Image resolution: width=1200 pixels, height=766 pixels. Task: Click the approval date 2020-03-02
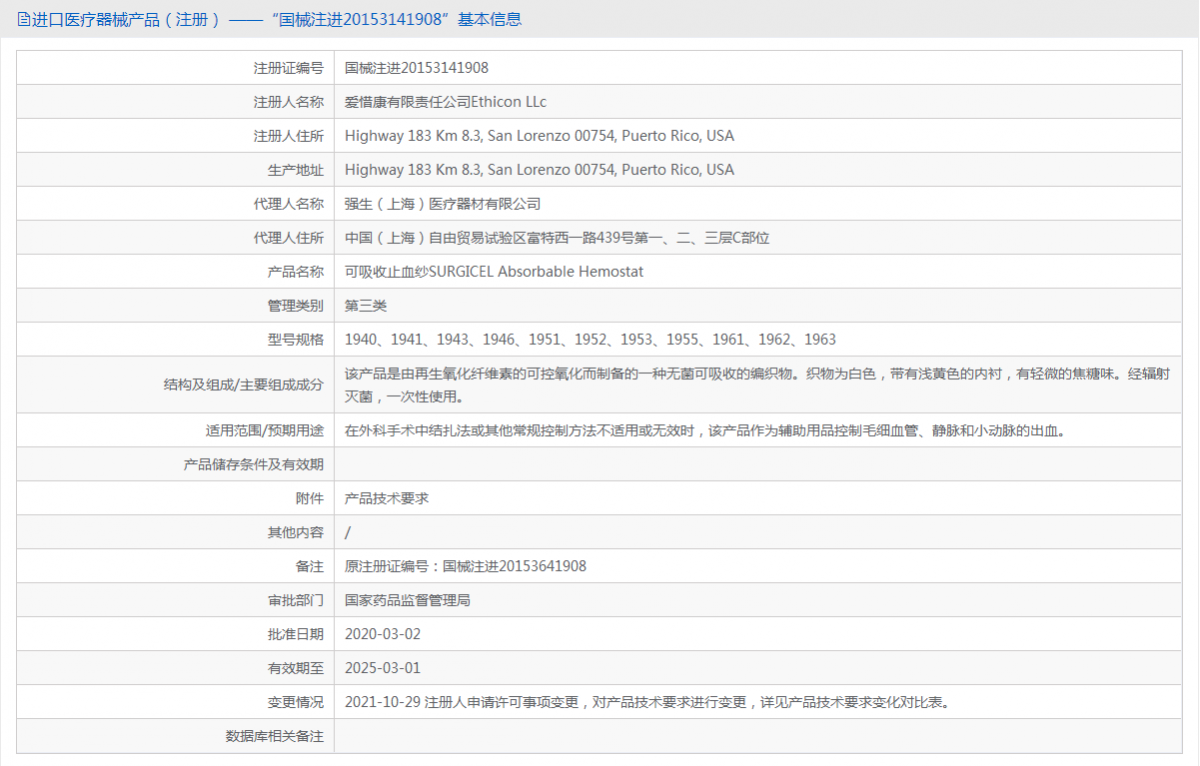coord(382,634)
